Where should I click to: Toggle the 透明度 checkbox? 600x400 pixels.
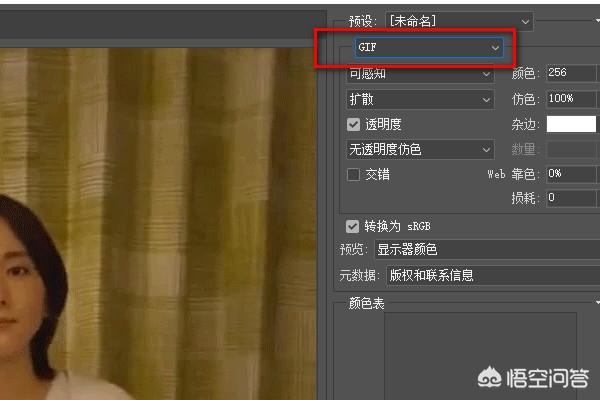(x=354, y=124)
